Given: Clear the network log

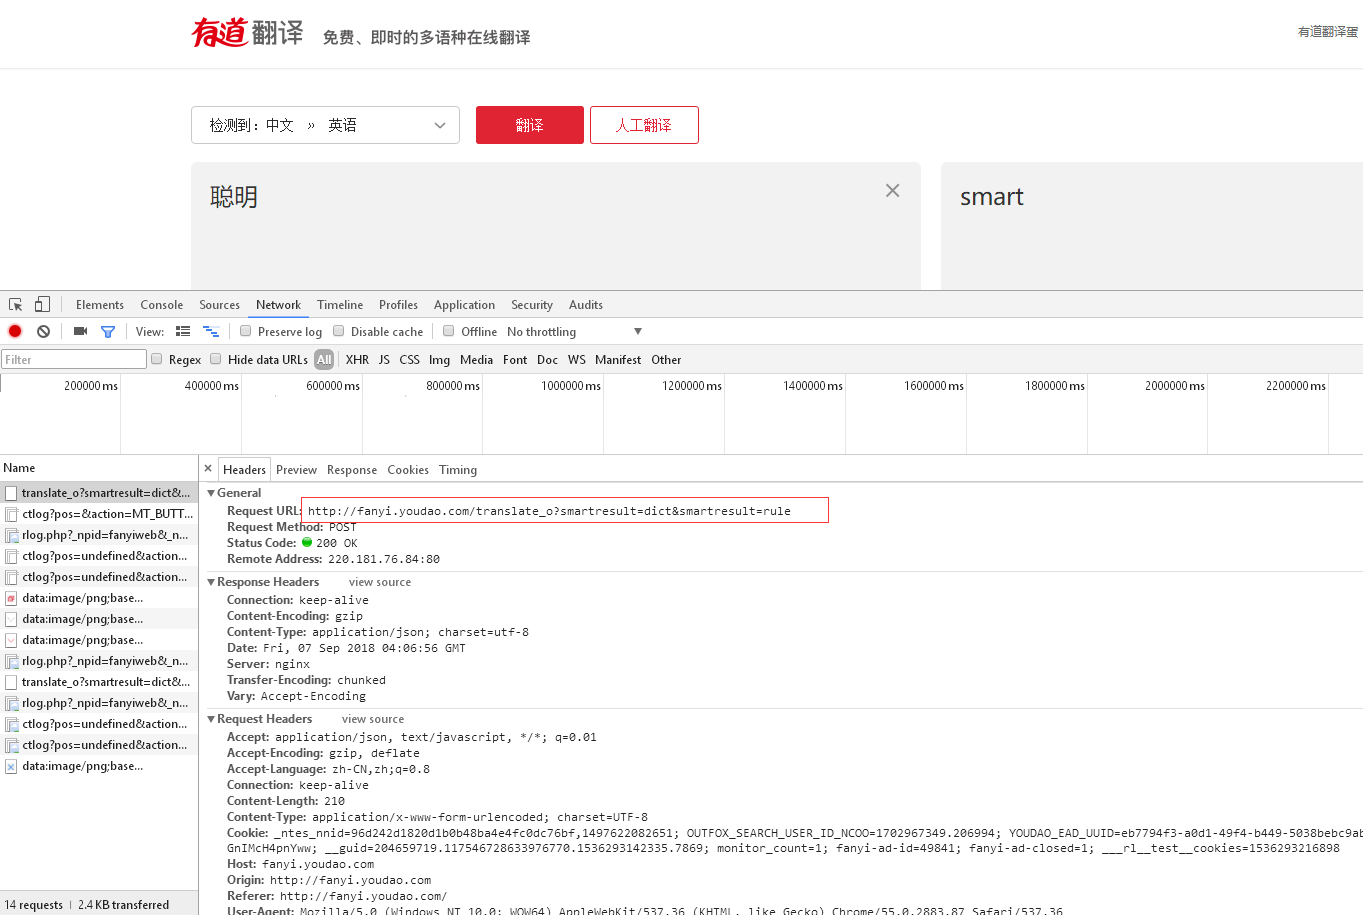Looking at the screenshot, I should pos(43,332).
